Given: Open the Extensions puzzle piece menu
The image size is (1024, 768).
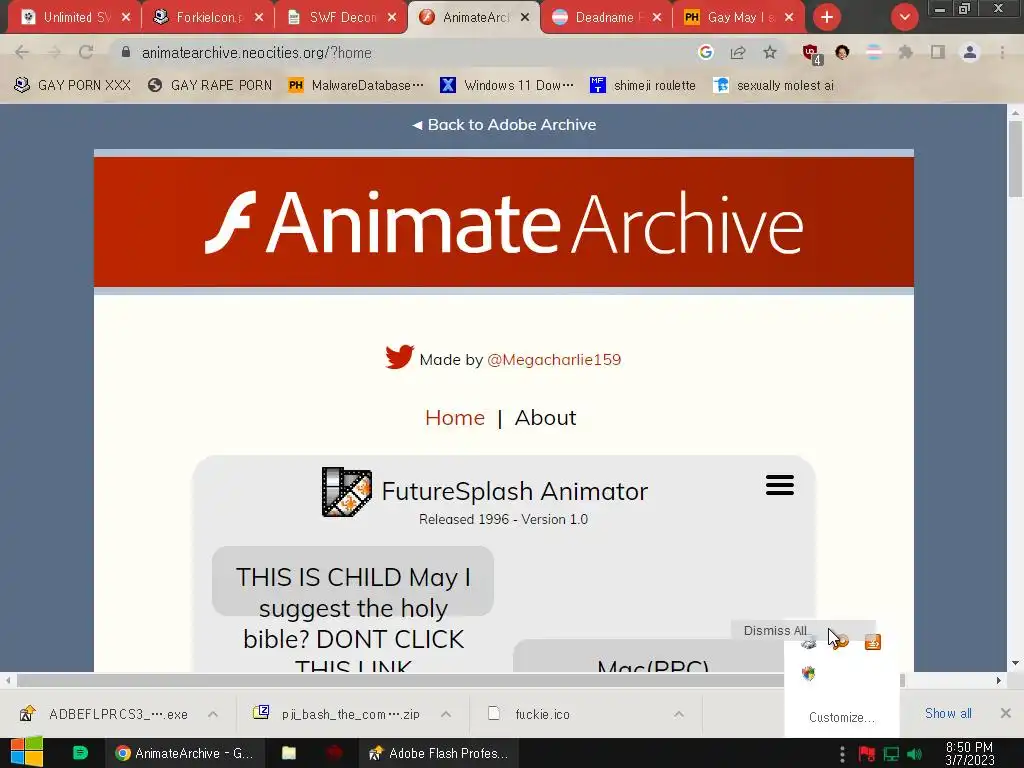Looking at the screenshot, I should tap(905, 52).
